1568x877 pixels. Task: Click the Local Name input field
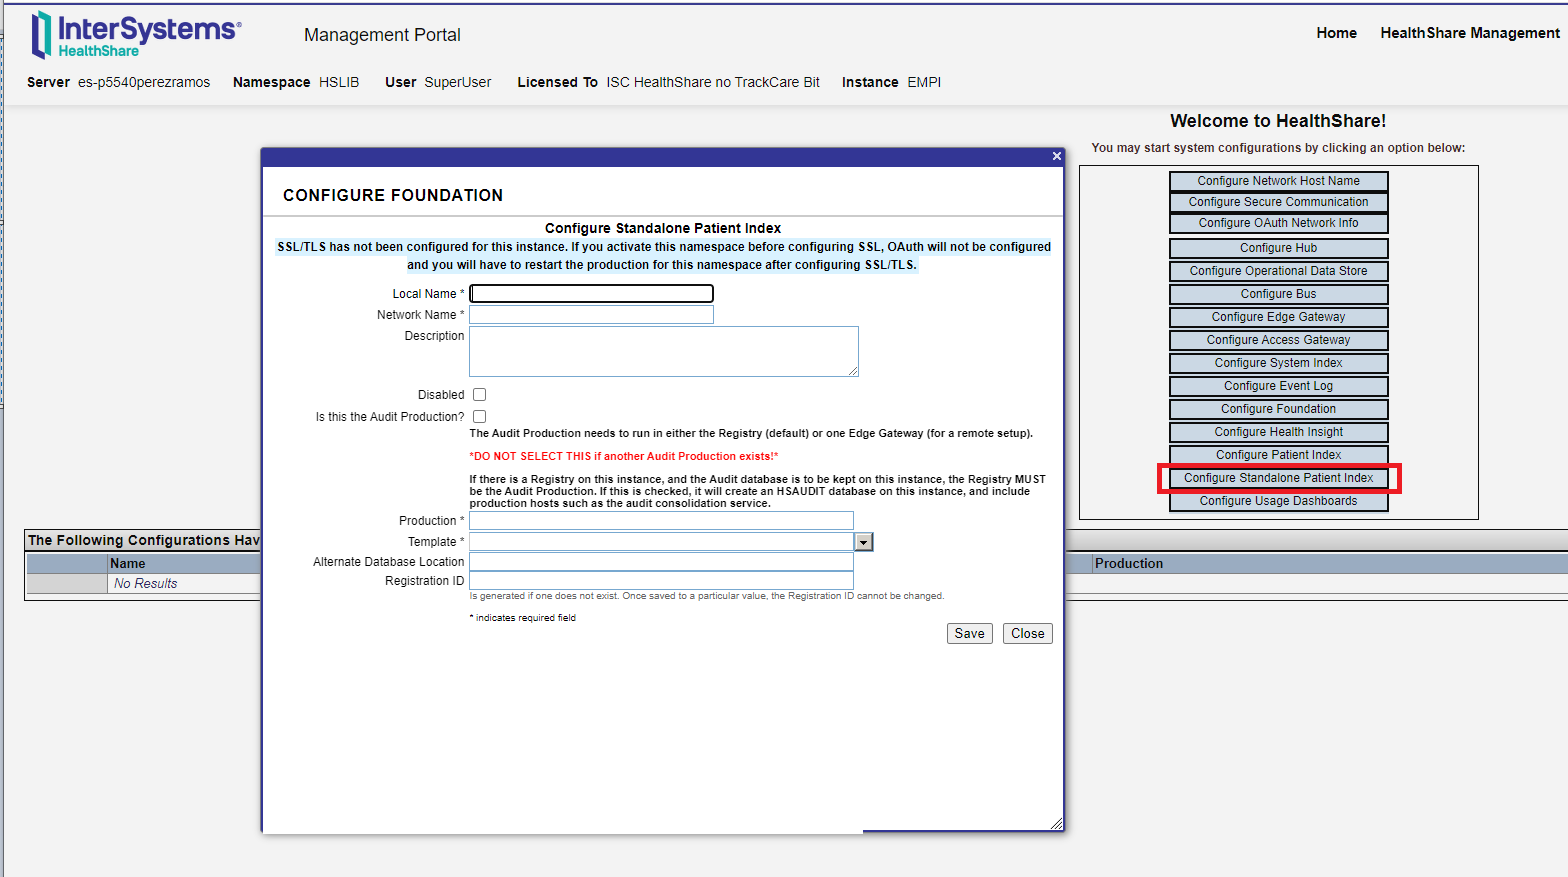591,294
